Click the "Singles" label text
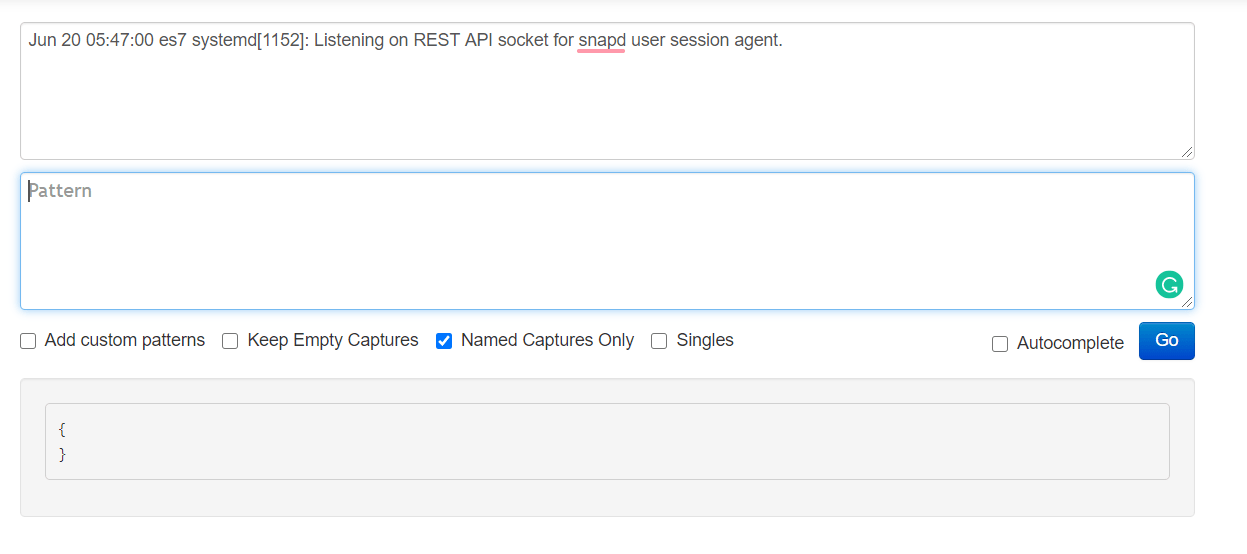The image size is (1247, 554). [x=705, y=341]
